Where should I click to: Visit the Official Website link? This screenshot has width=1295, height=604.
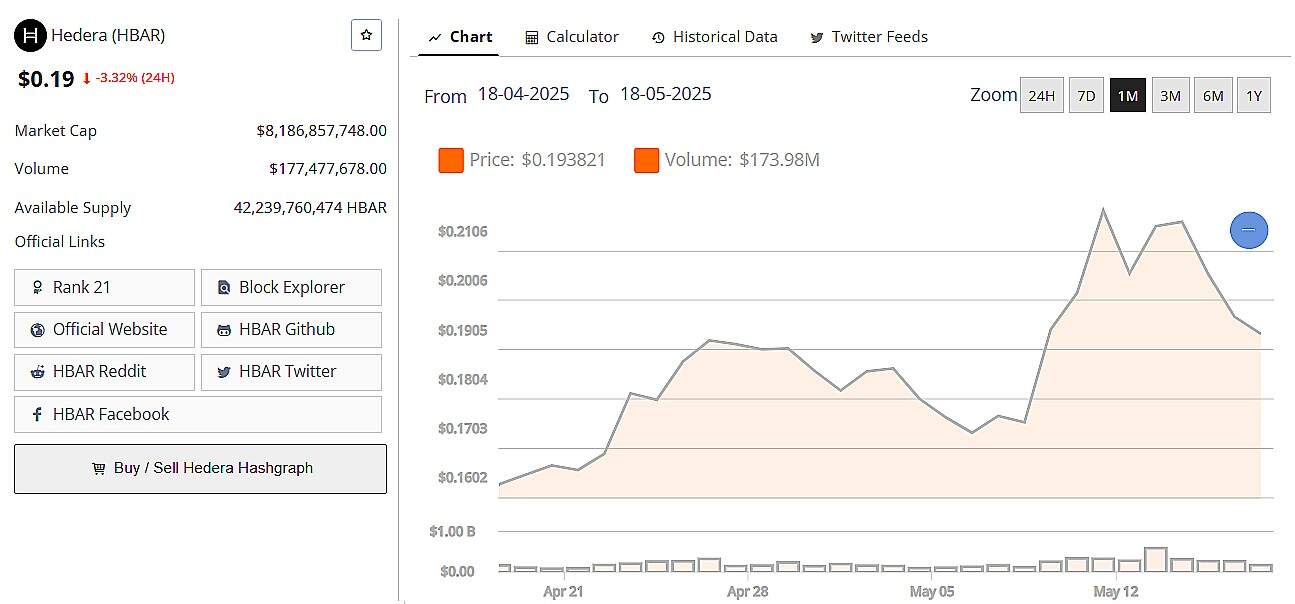(105, 330)
